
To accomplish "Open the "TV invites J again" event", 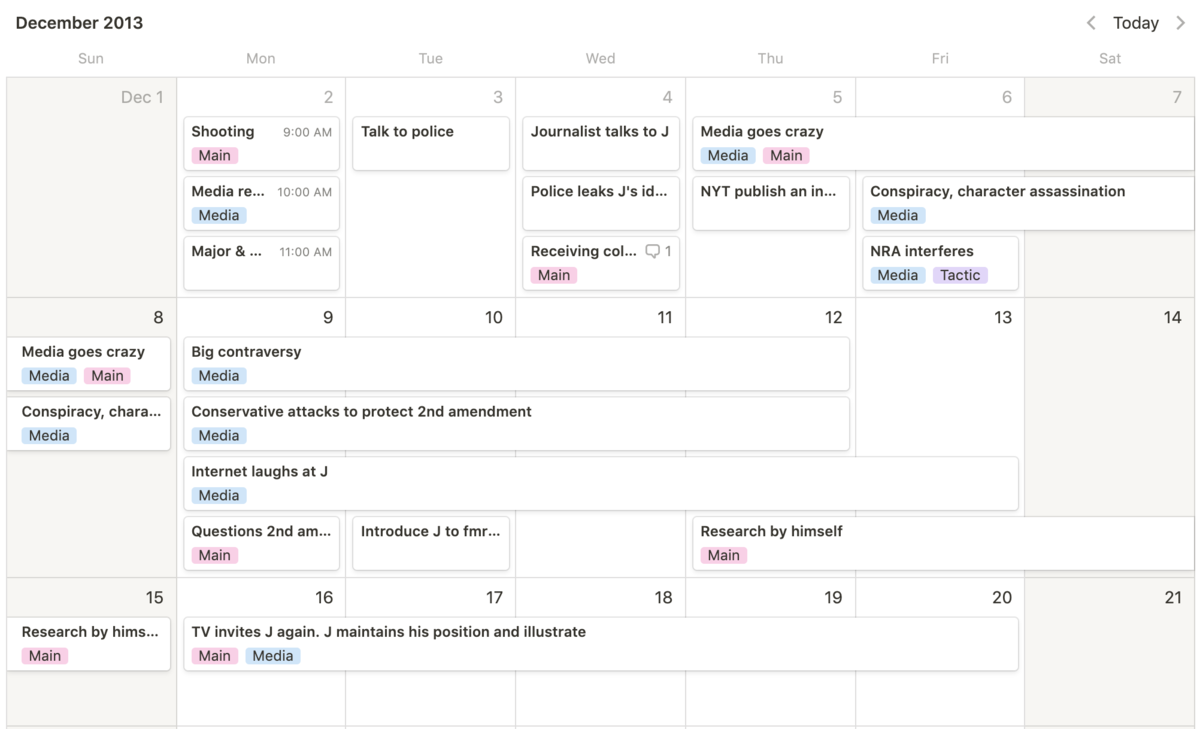I will (600, 643).
